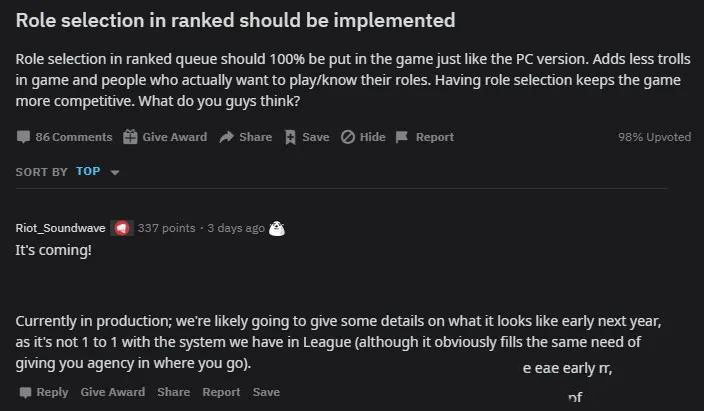The image size is (704, 411).
Task: Click the white Snoo icon after timestamp
Action: pyautogui.click(x=278, y=228)
